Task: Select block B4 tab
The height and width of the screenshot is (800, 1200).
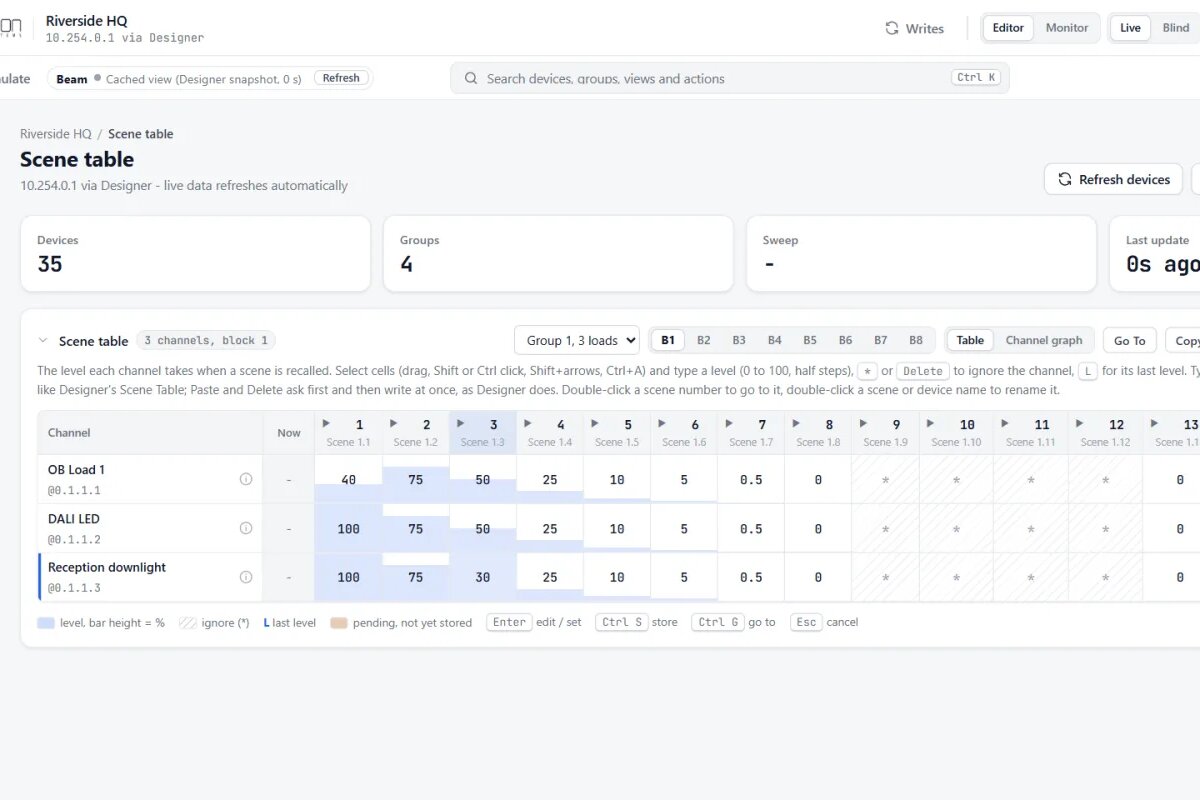Action: 775,340
